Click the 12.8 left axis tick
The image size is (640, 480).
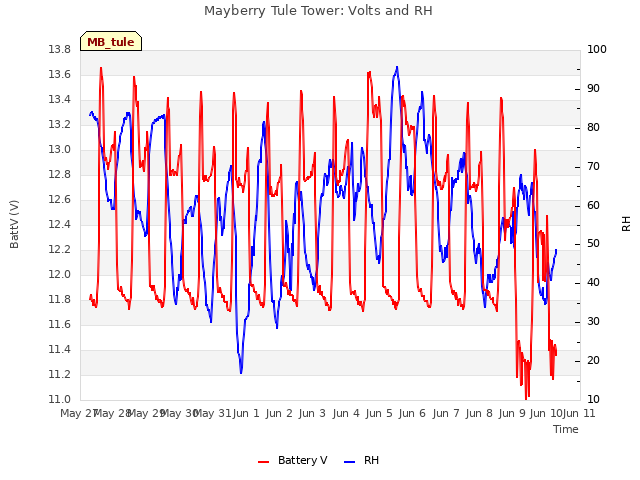[x=60, y=174]
